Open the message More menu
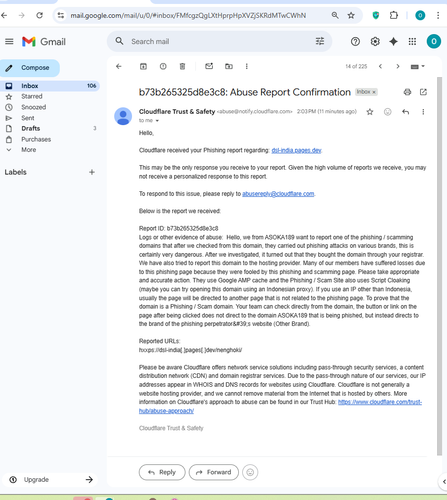 coord(423,112)
